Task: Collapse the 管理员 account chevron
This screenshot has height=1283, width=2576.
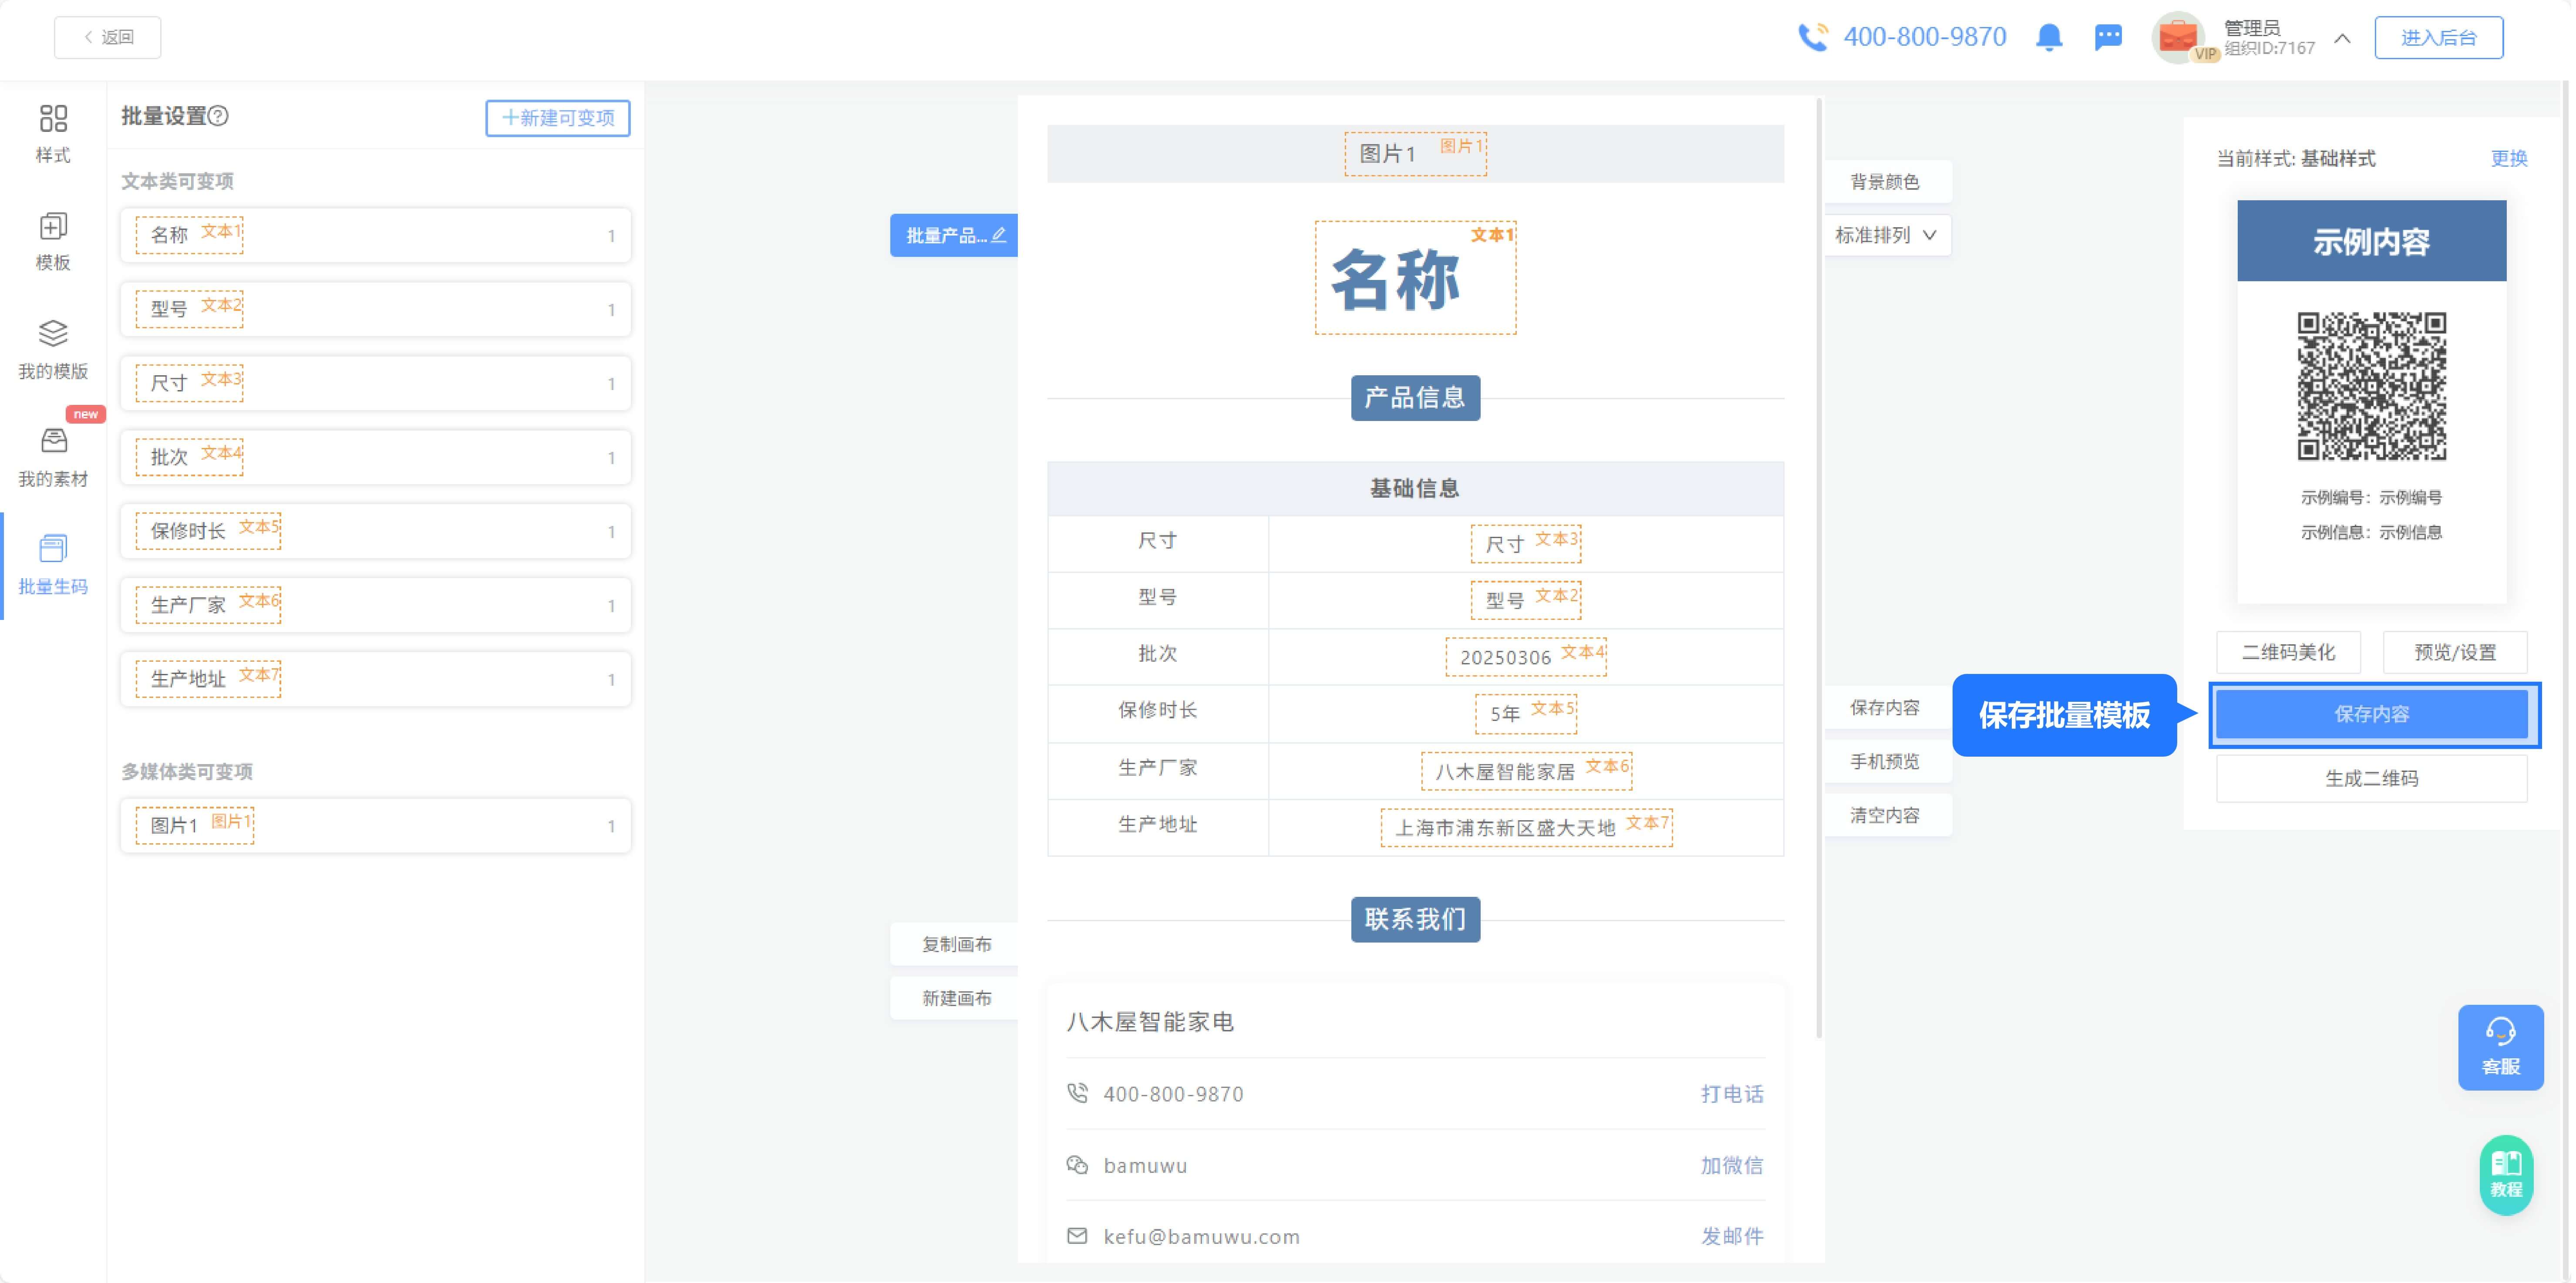Action: (2342, 38)
